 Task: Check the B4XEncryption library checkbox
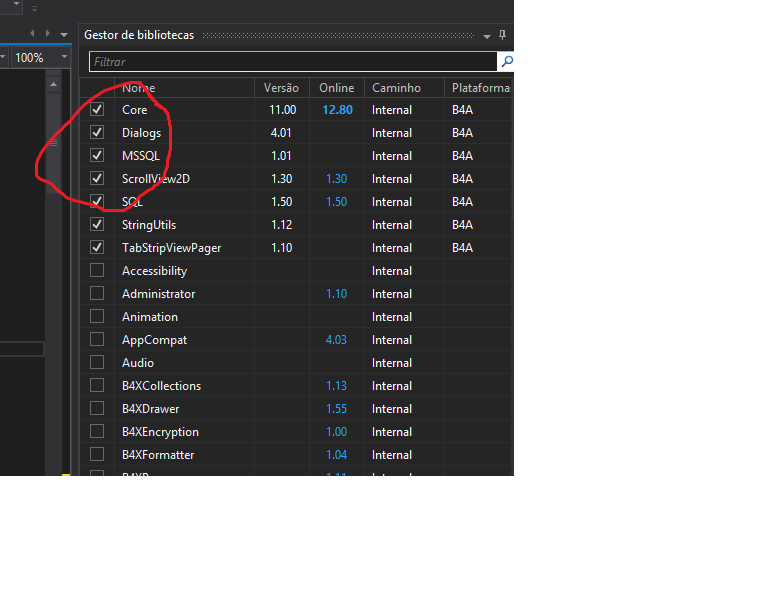[97, 432]
